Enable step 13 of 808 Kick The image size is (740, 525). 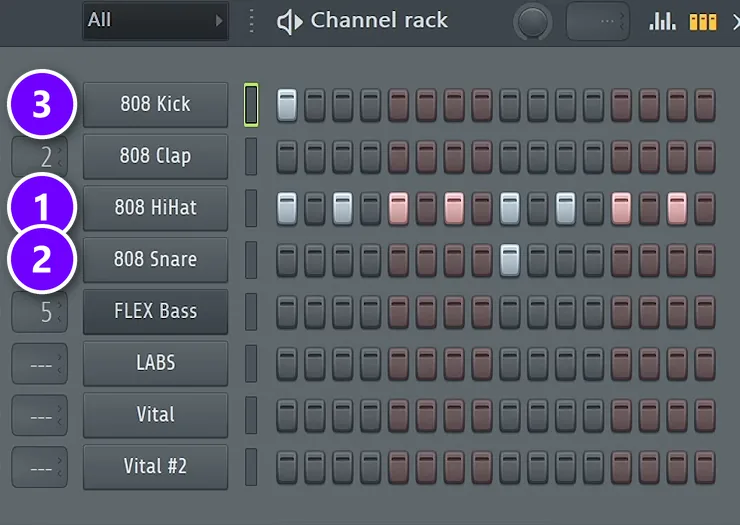(621, 105)
